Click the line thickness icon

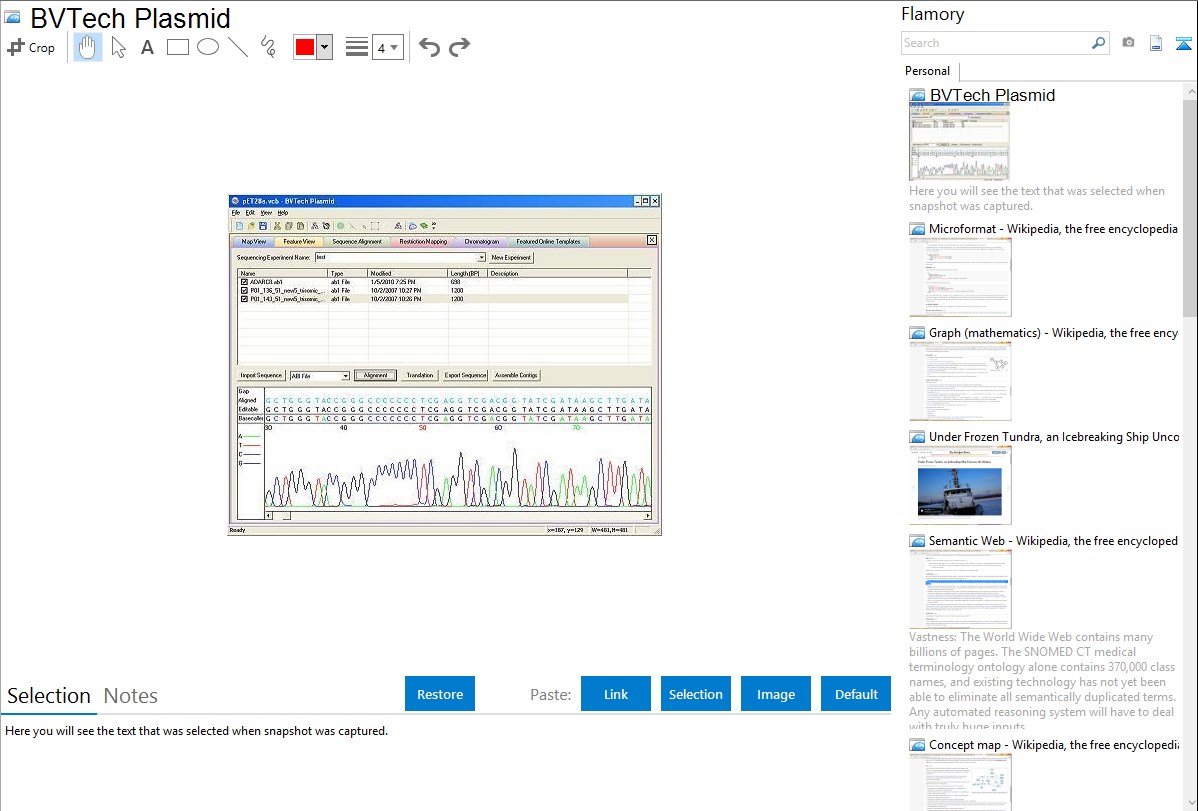point(357,47)
